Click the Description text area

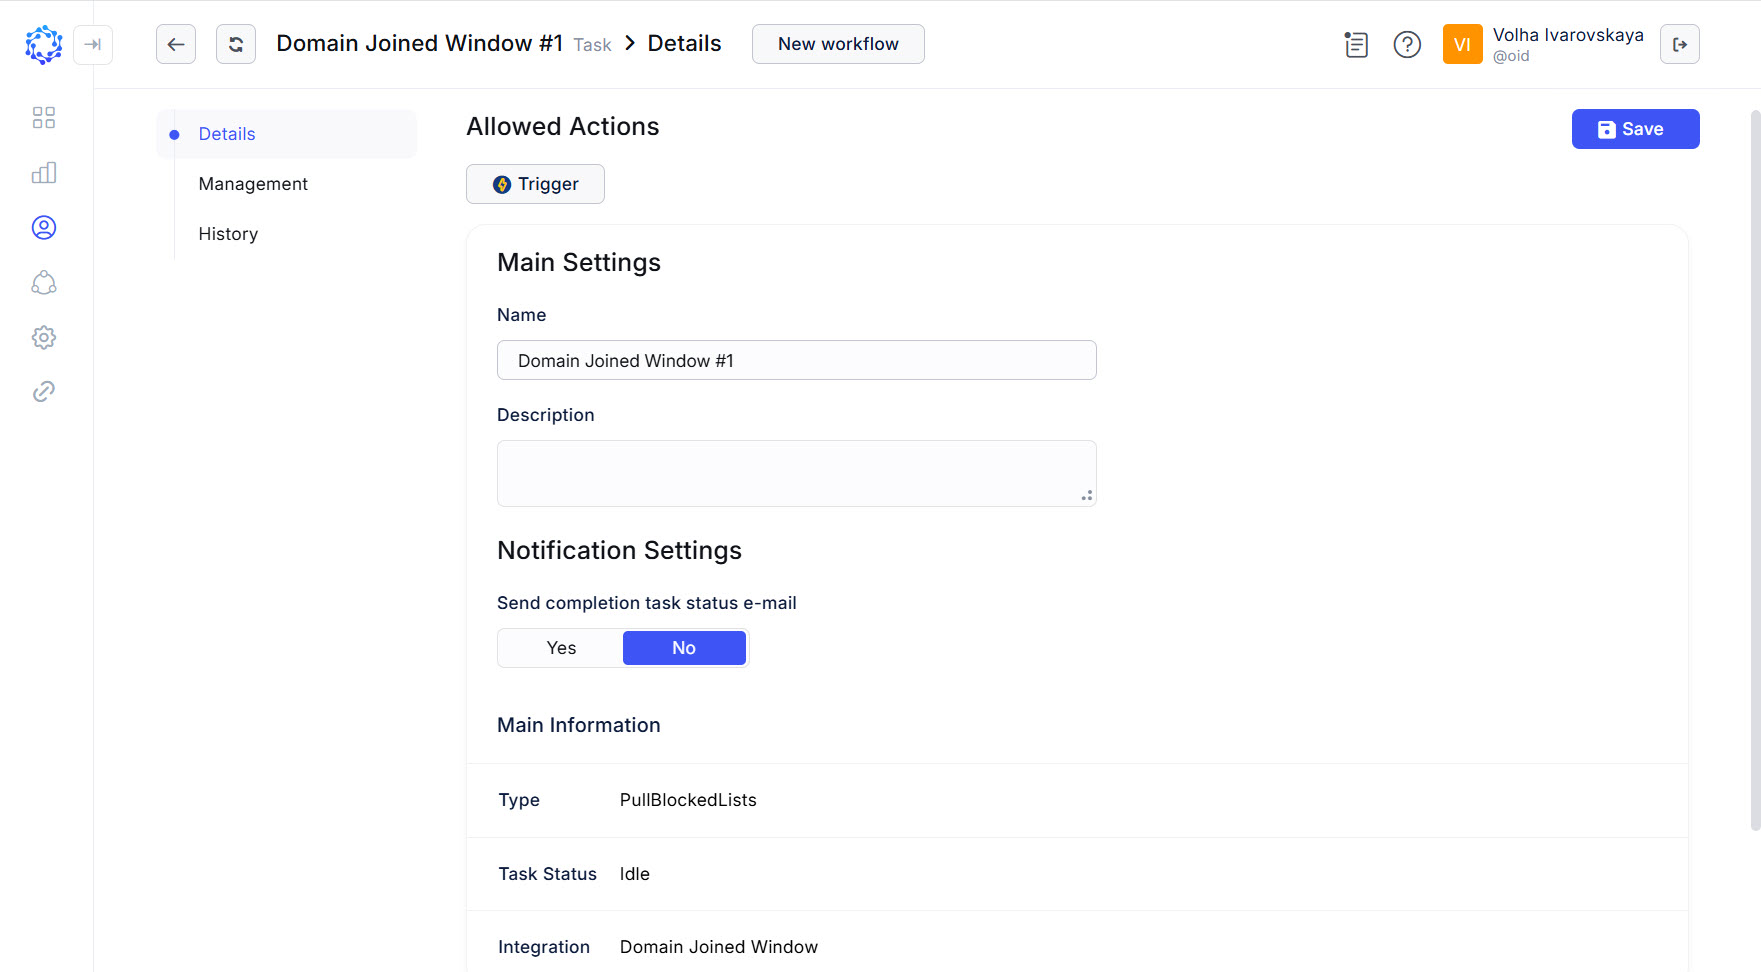(x=796, y=472)
